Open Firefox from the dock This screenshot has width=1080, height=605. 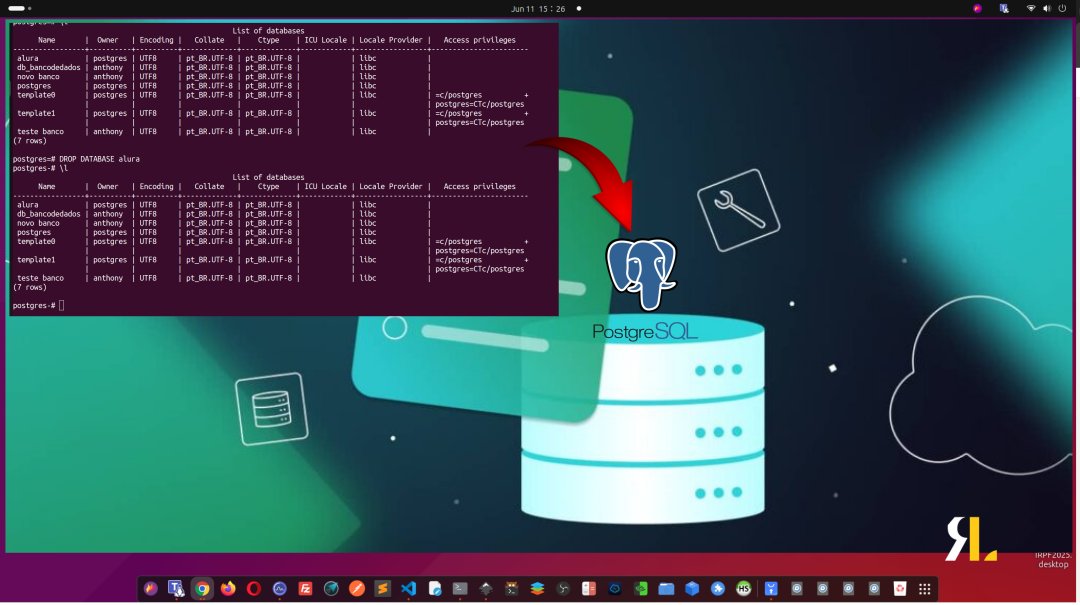pyautogui.click(x=227, y=589)
